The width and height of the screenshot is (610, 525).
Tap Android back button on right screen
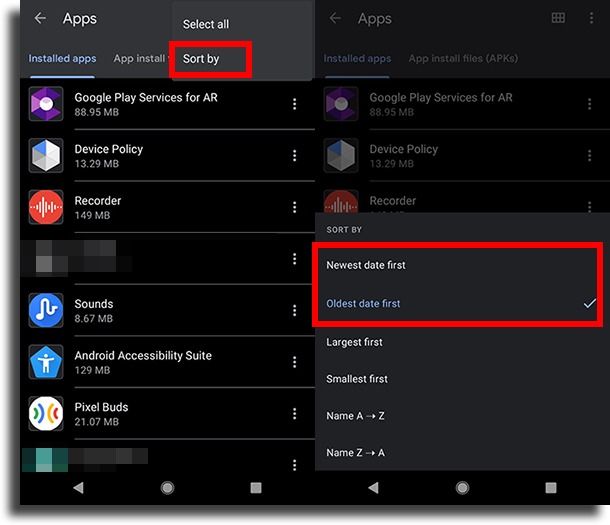[x=373, y=488]
